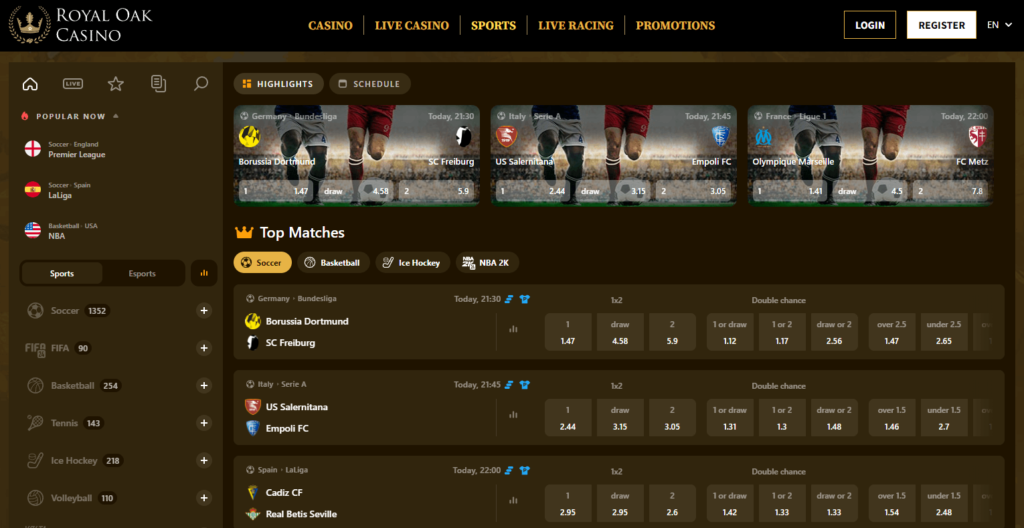Open statistics icon for US Salernitana match
Screen dimensions: 1024x528
click(x=513, y=415)
